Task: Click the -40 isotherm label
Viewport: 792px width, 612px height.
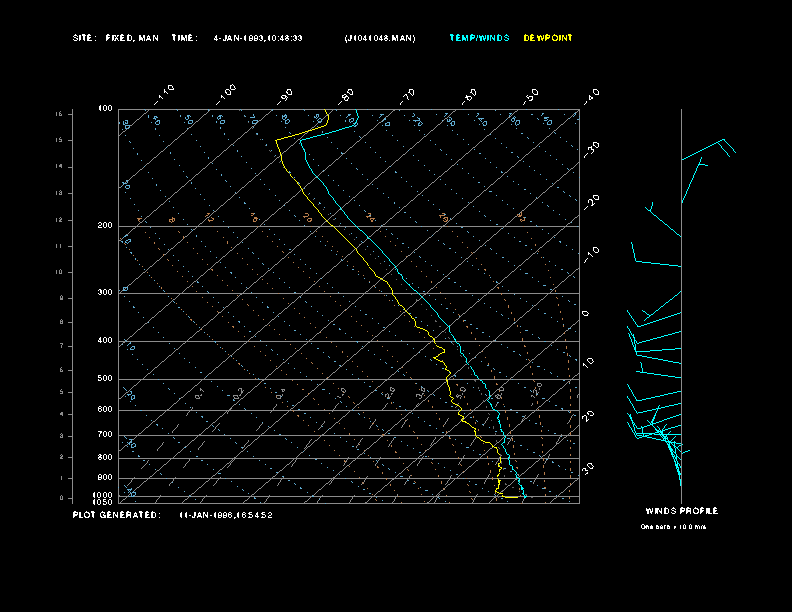Action: click(591, 96)
